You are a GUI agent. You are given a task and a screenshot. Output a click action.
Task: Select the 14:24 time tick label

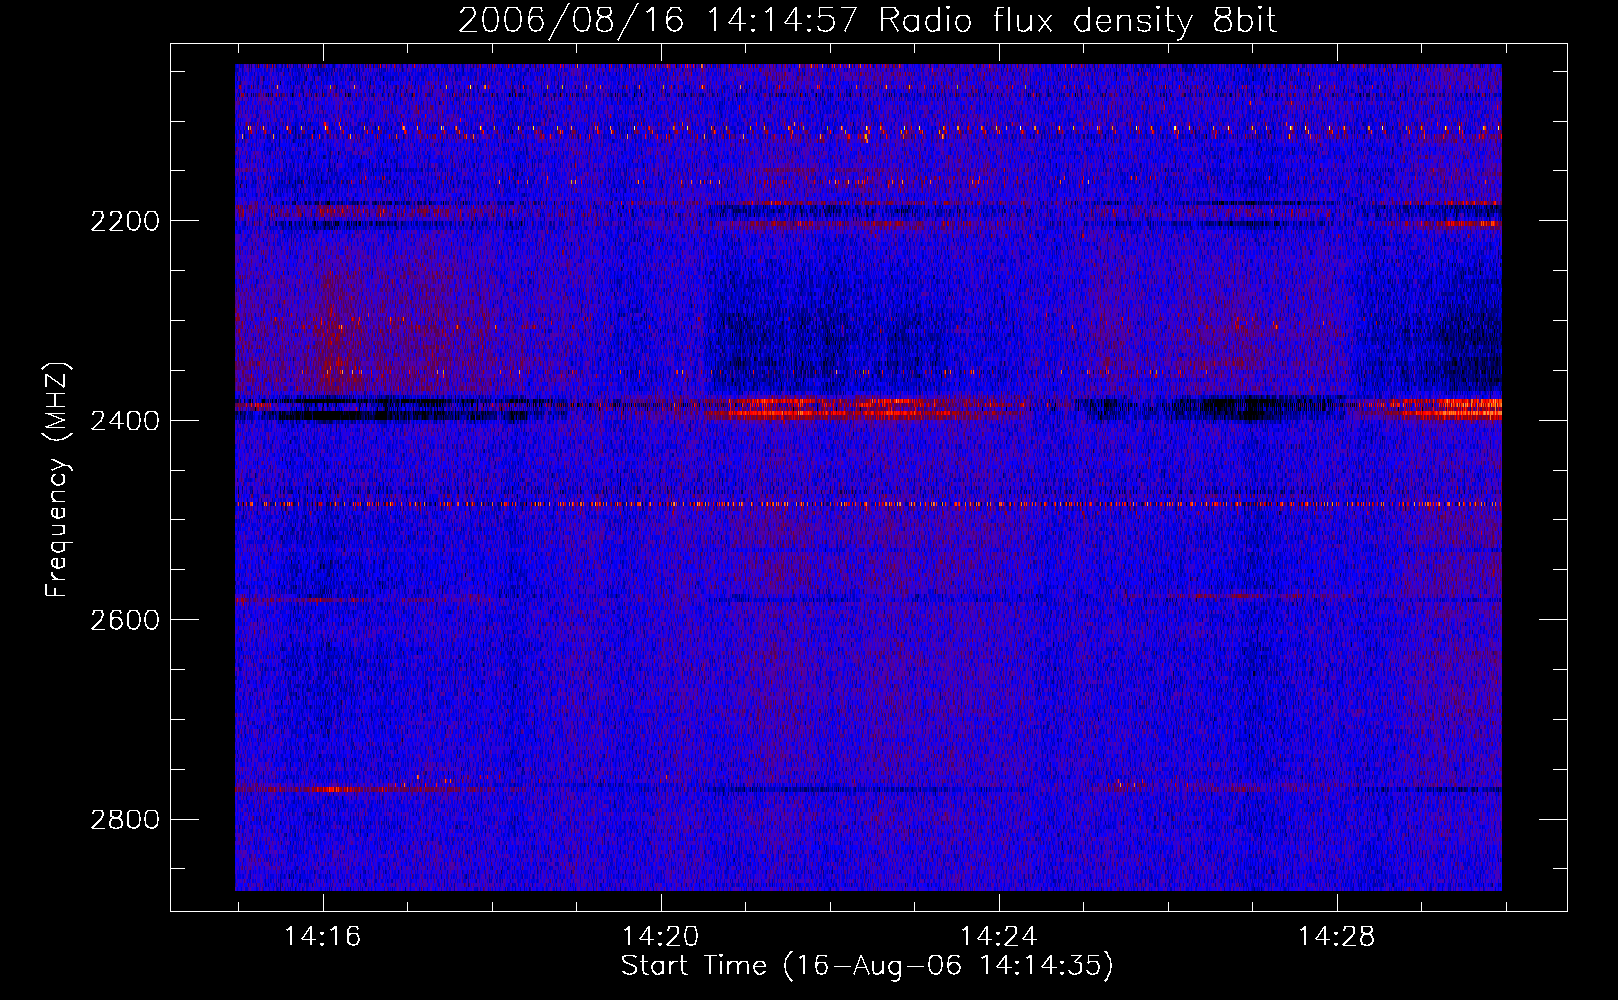(998, 937)
